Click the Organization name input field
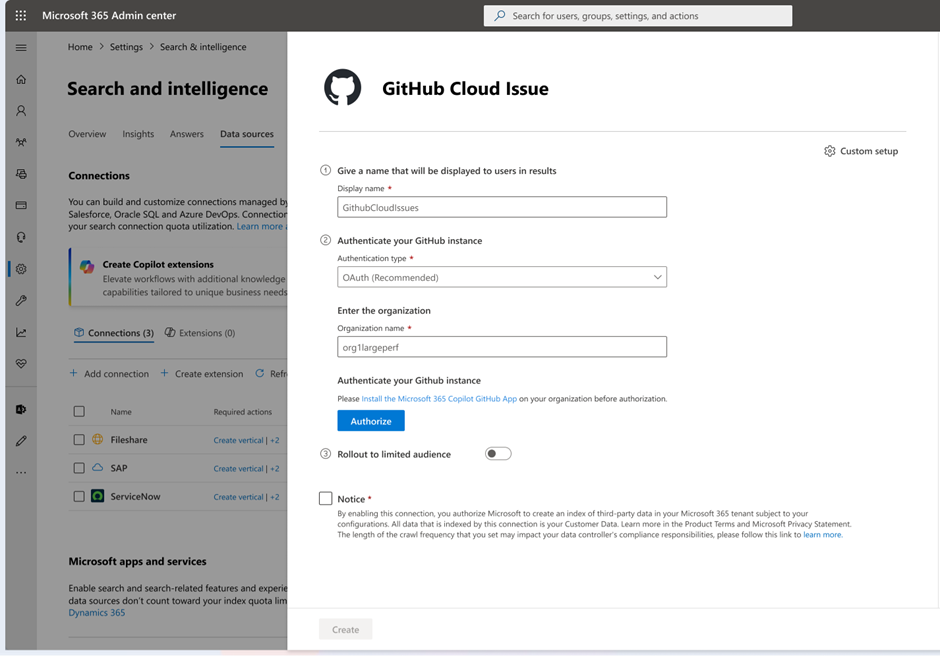 point(502,347)
